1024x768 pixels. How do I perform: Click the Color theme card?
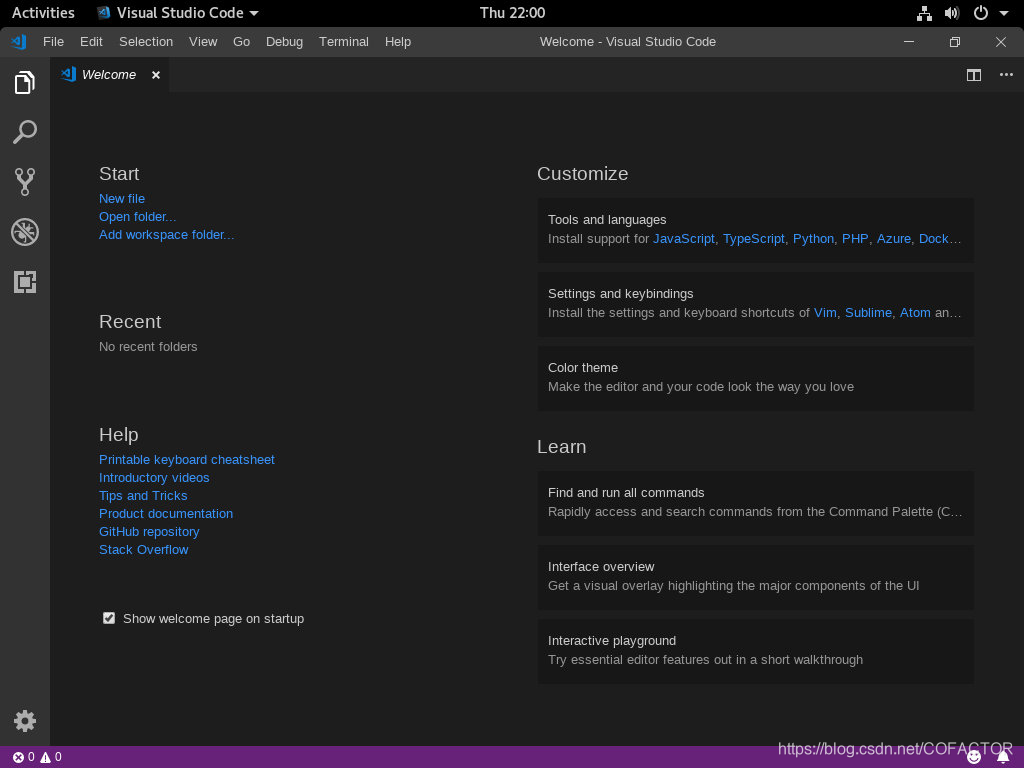[x=756, y=378]
